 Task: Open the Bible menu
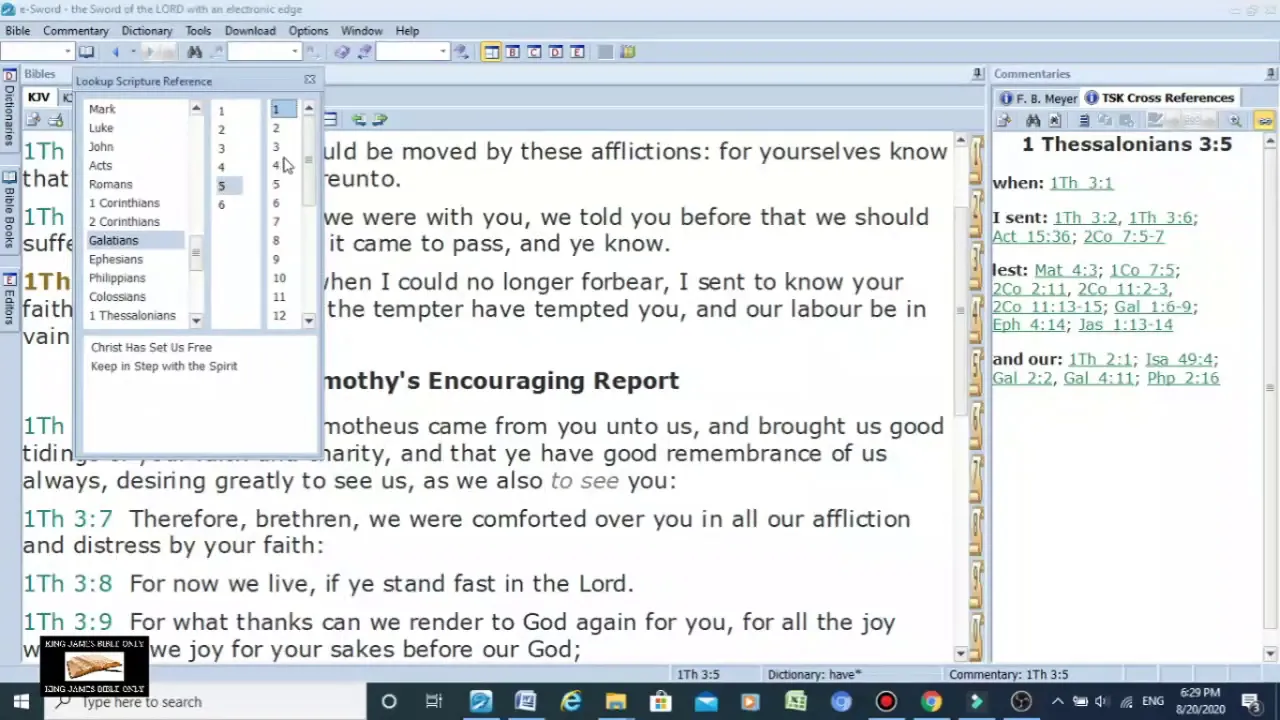17,31
